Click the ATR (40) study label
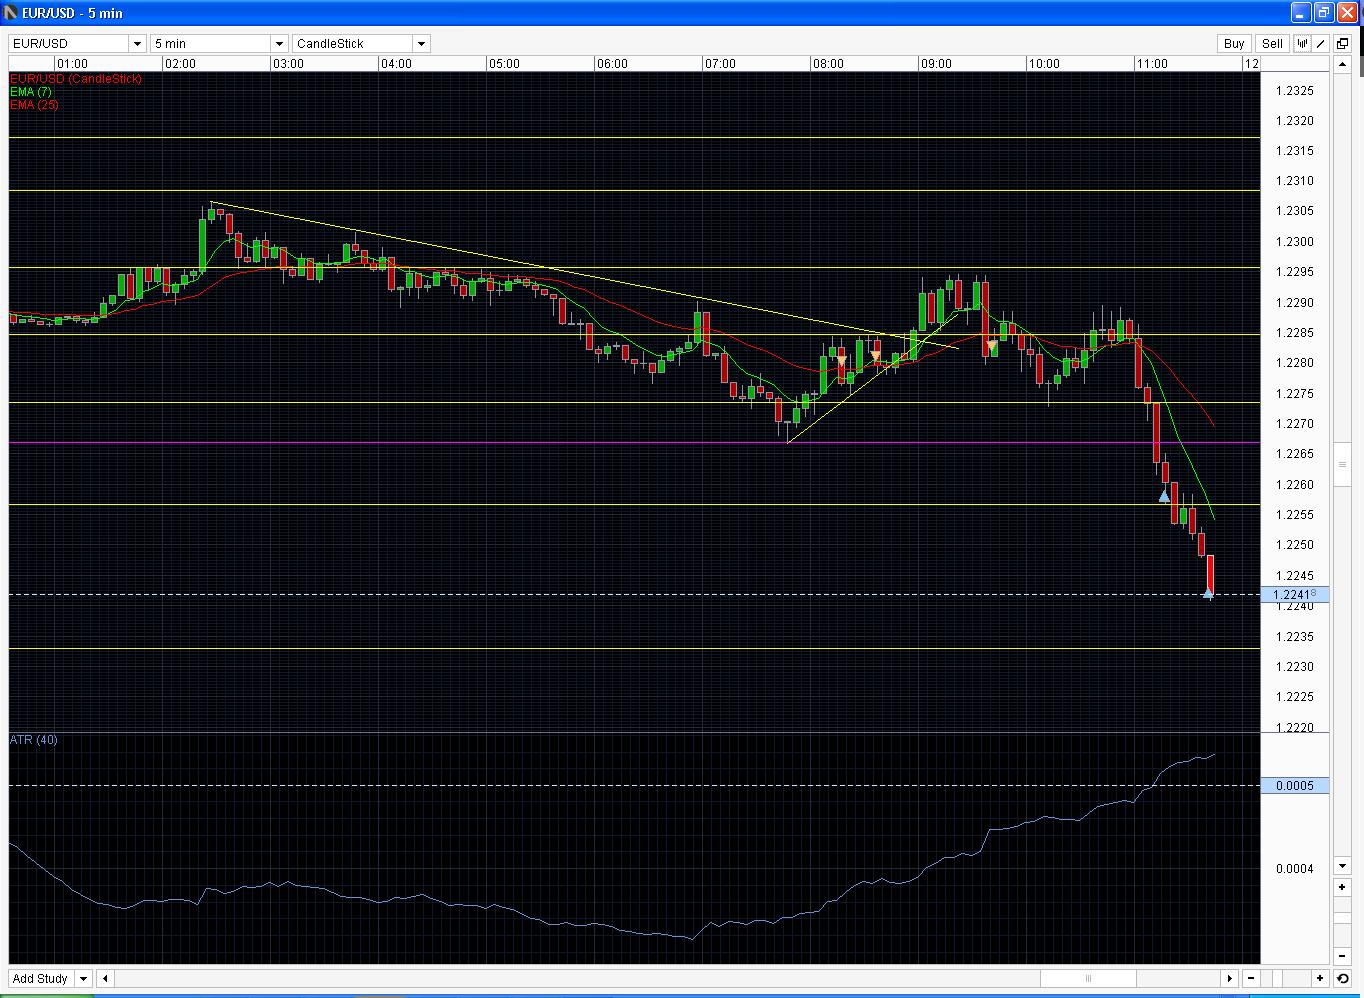Viewport: 1364px width, 998px height. (x=34, y=740)
